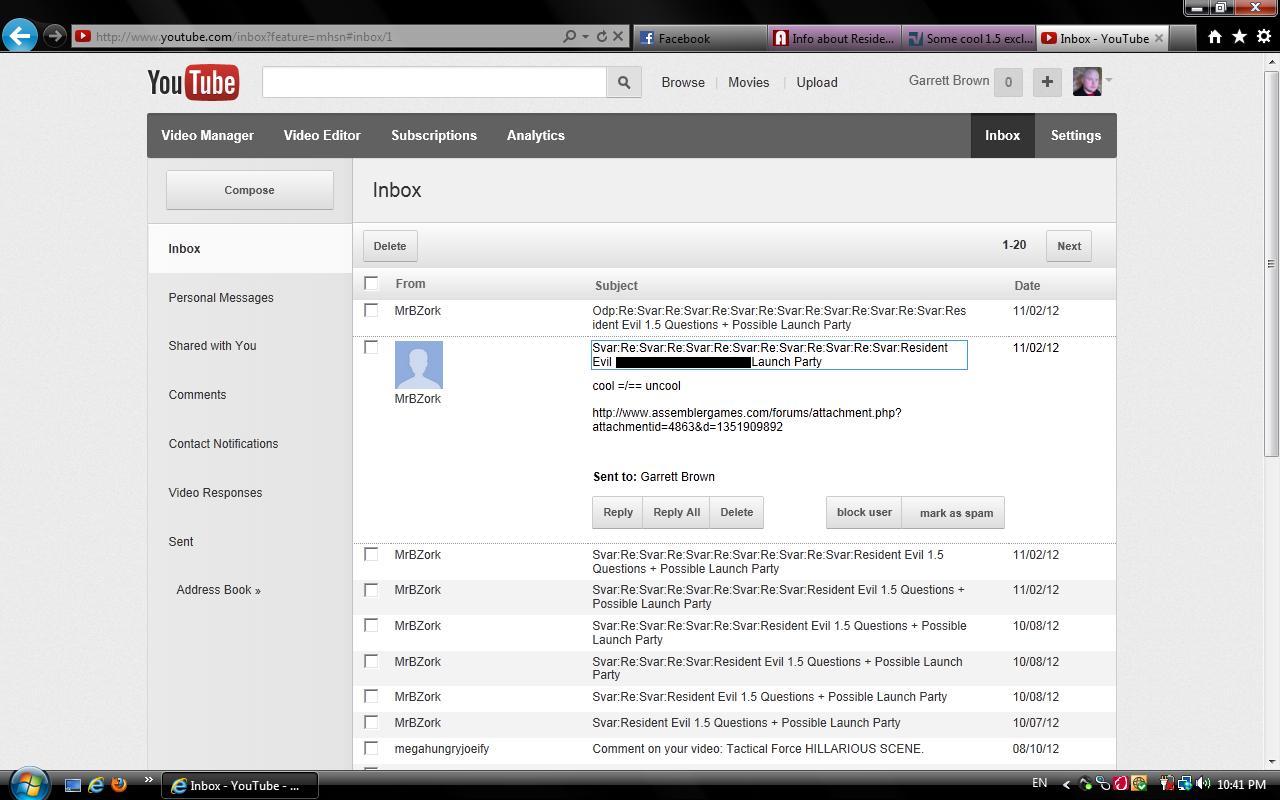The height and width of the screenshot is (800, 1280).
Task: Check box for first collapsed 11/02/12 message below
Action: tap(371, 554)
